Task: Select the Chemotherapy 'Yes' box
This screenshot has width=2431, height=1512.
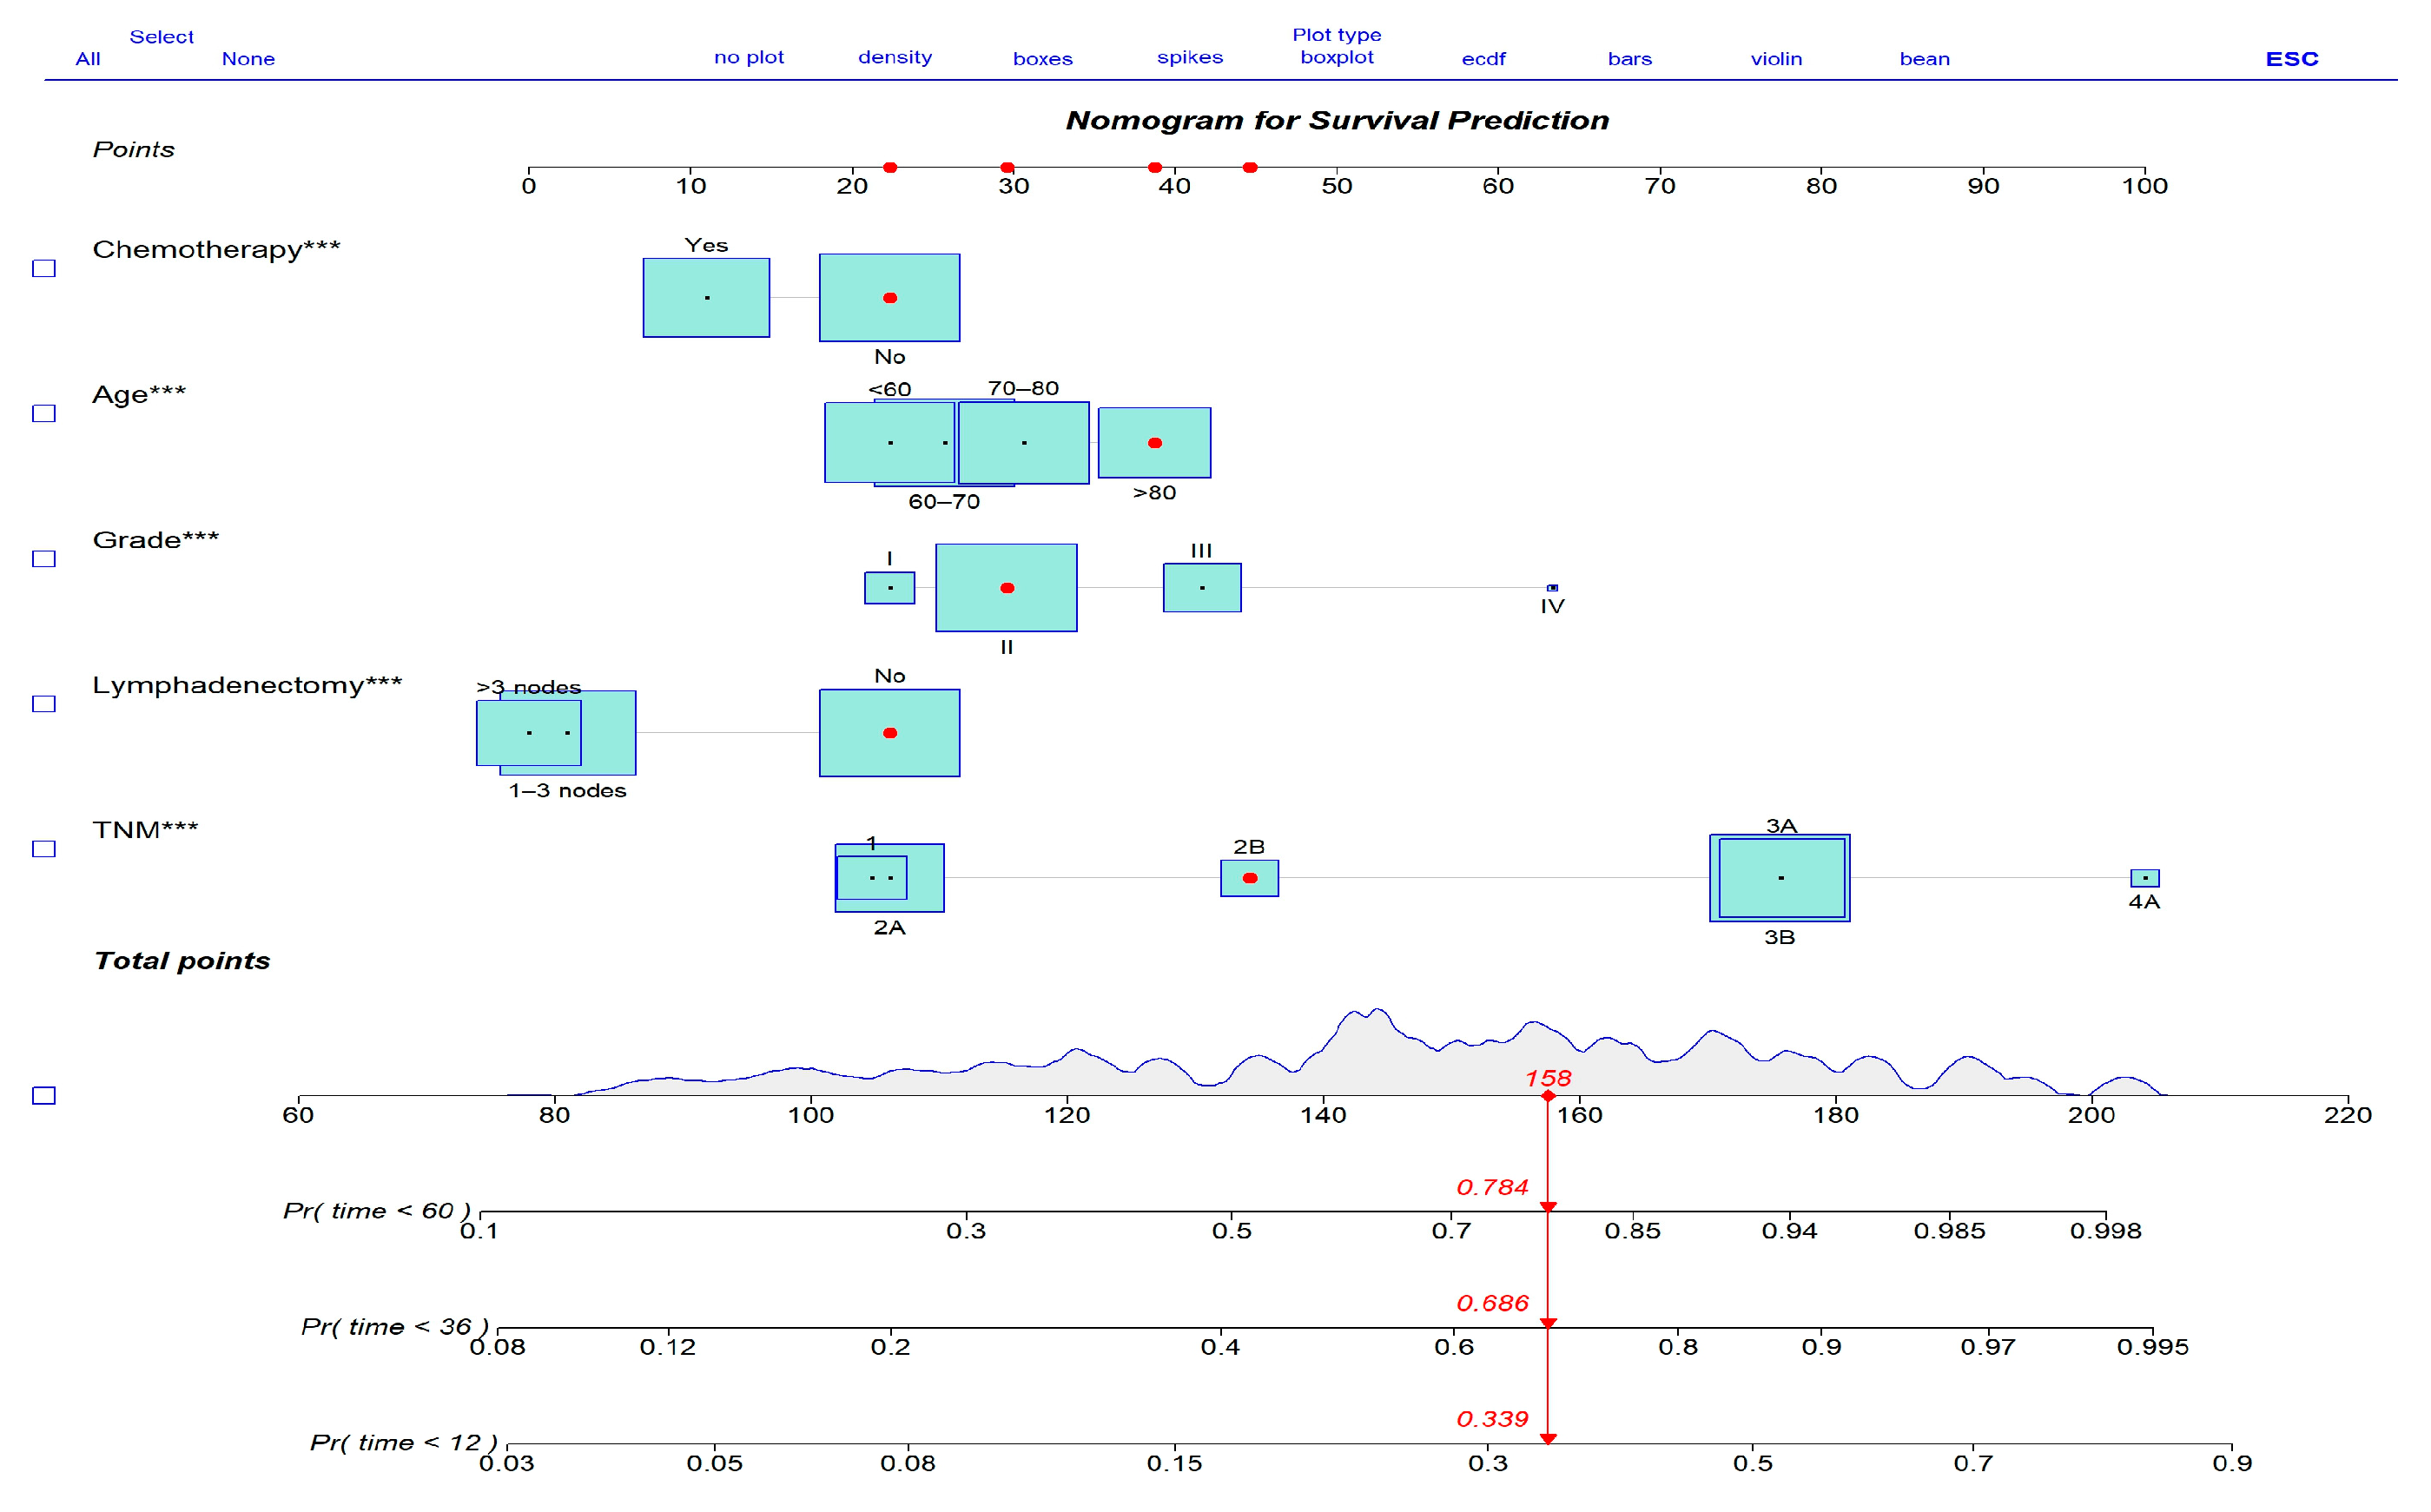Action: (706, 298)
